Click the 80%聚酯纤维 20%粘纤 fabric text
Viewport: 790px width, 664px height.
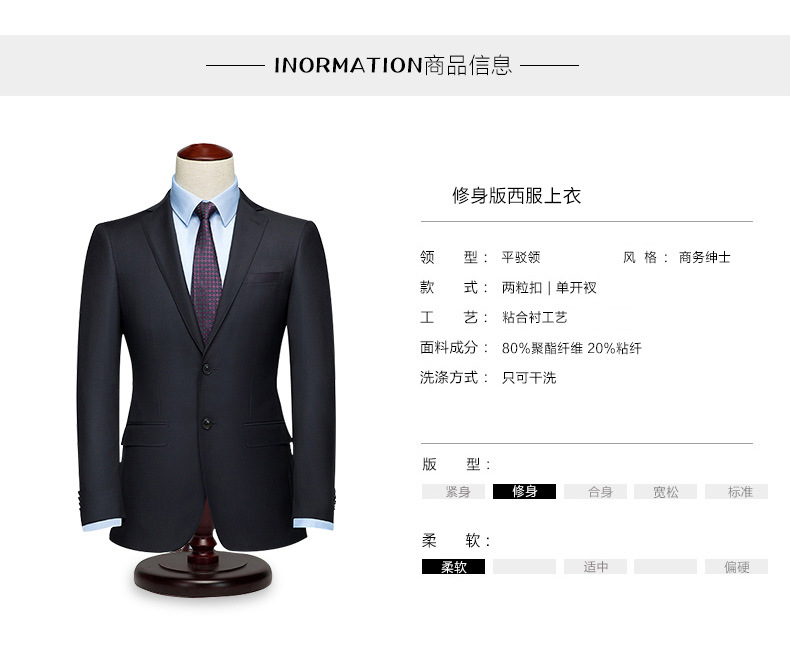(571, 348)
